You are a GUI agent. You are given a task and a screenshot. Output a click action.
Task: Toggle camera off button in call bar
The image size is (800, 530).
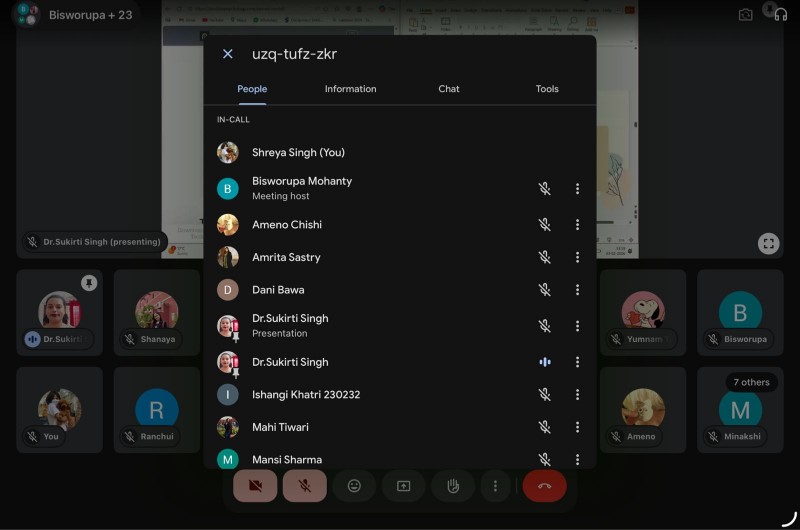(255, 486)
